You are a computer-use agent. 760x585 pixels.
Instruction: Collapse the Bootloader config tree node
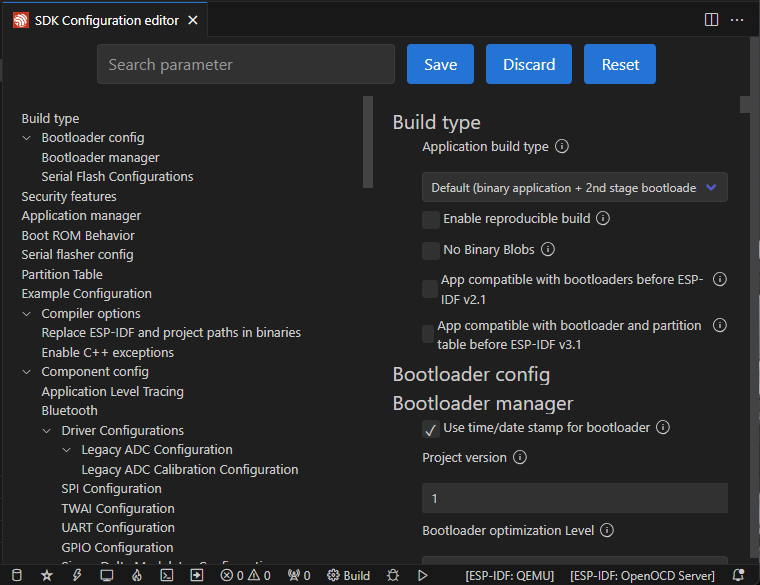(x=27, y=138)
